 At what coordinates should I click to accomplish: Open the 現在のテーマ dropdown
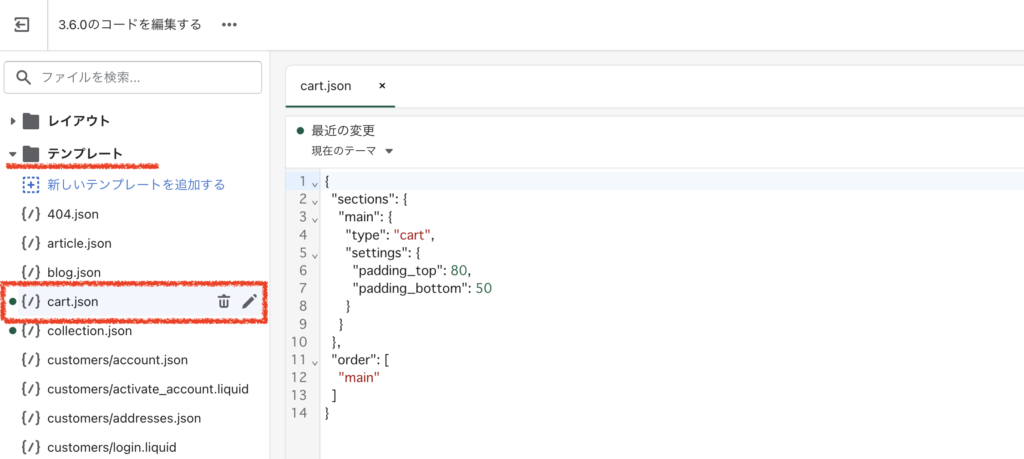(352, 151)
